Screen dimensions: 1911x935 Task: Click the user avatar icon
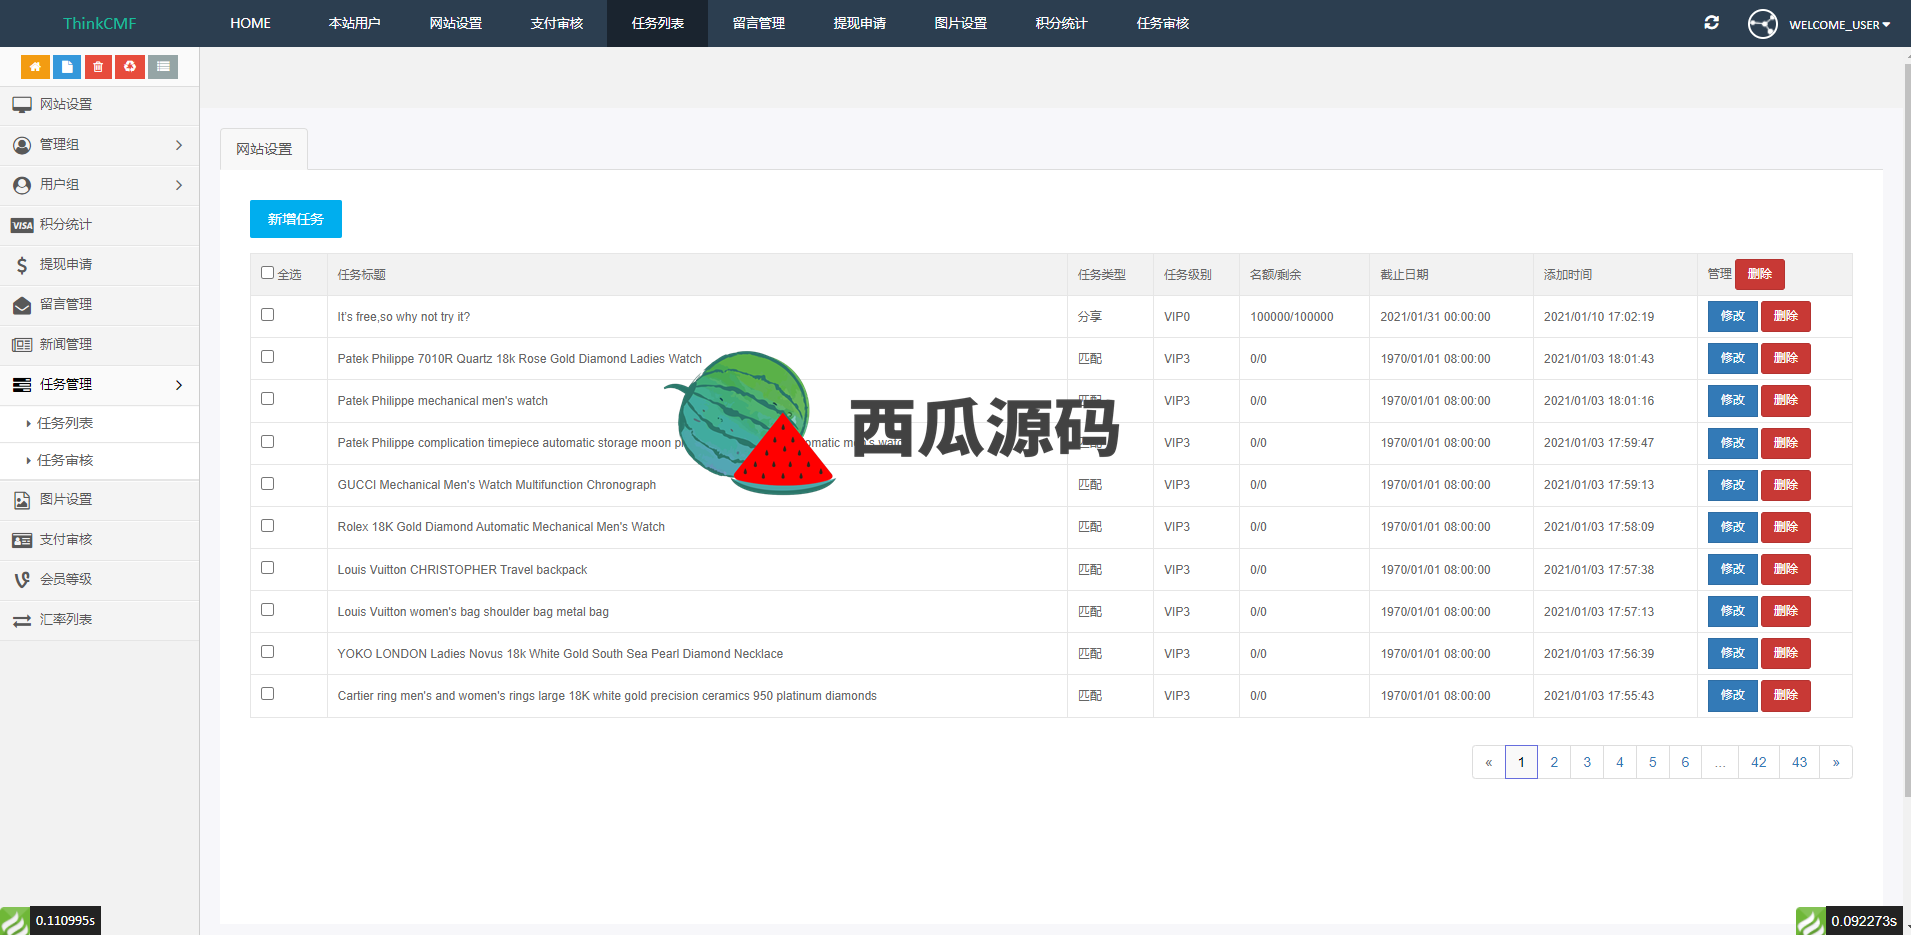[1763, 23]
